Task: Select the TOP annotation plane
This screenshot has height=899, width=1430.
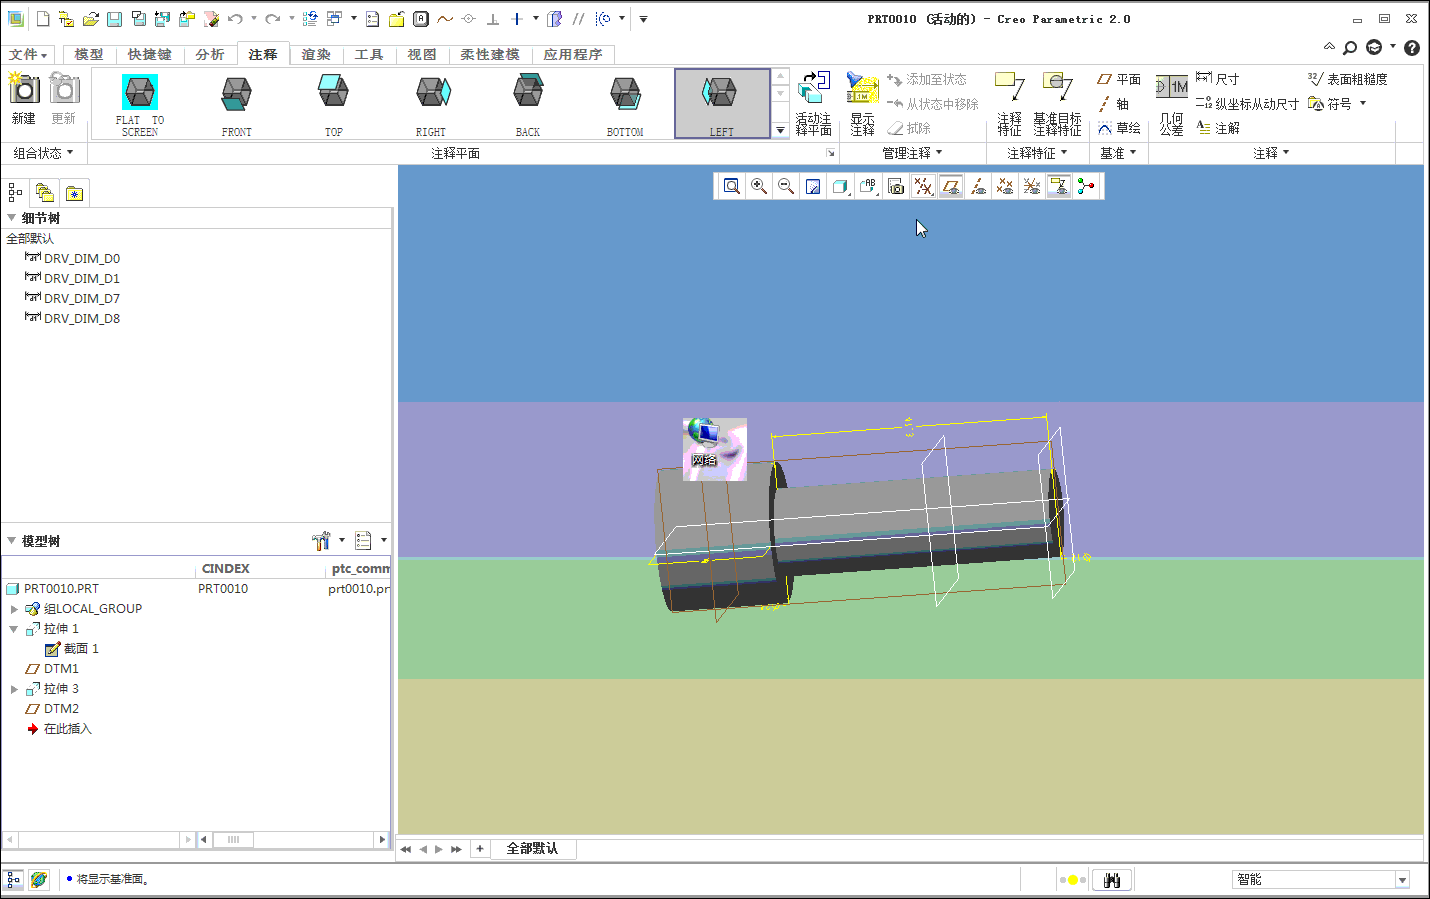Action: point(334,104)
